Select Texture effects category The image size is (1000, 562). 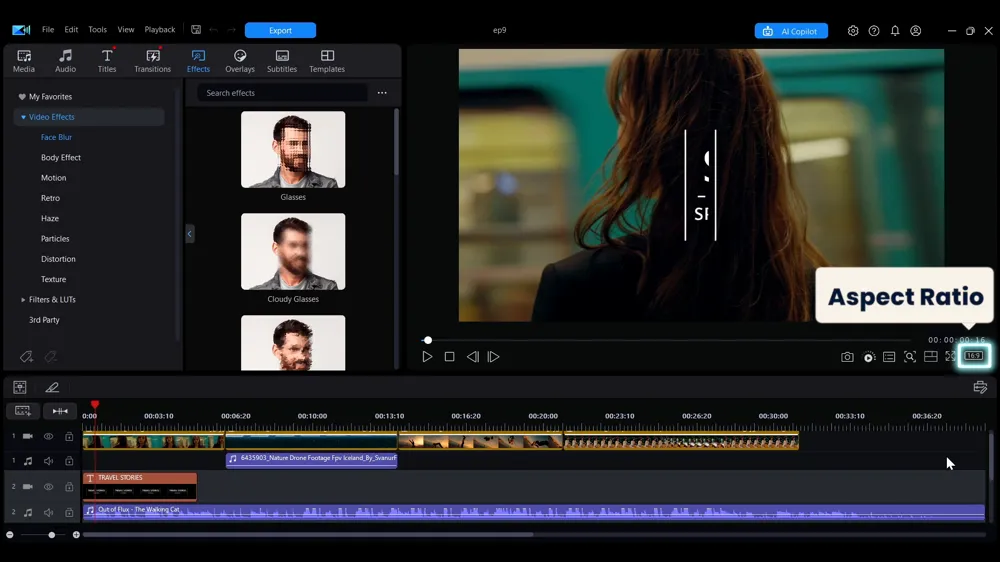pyautogui.click(x=54, y=279)
